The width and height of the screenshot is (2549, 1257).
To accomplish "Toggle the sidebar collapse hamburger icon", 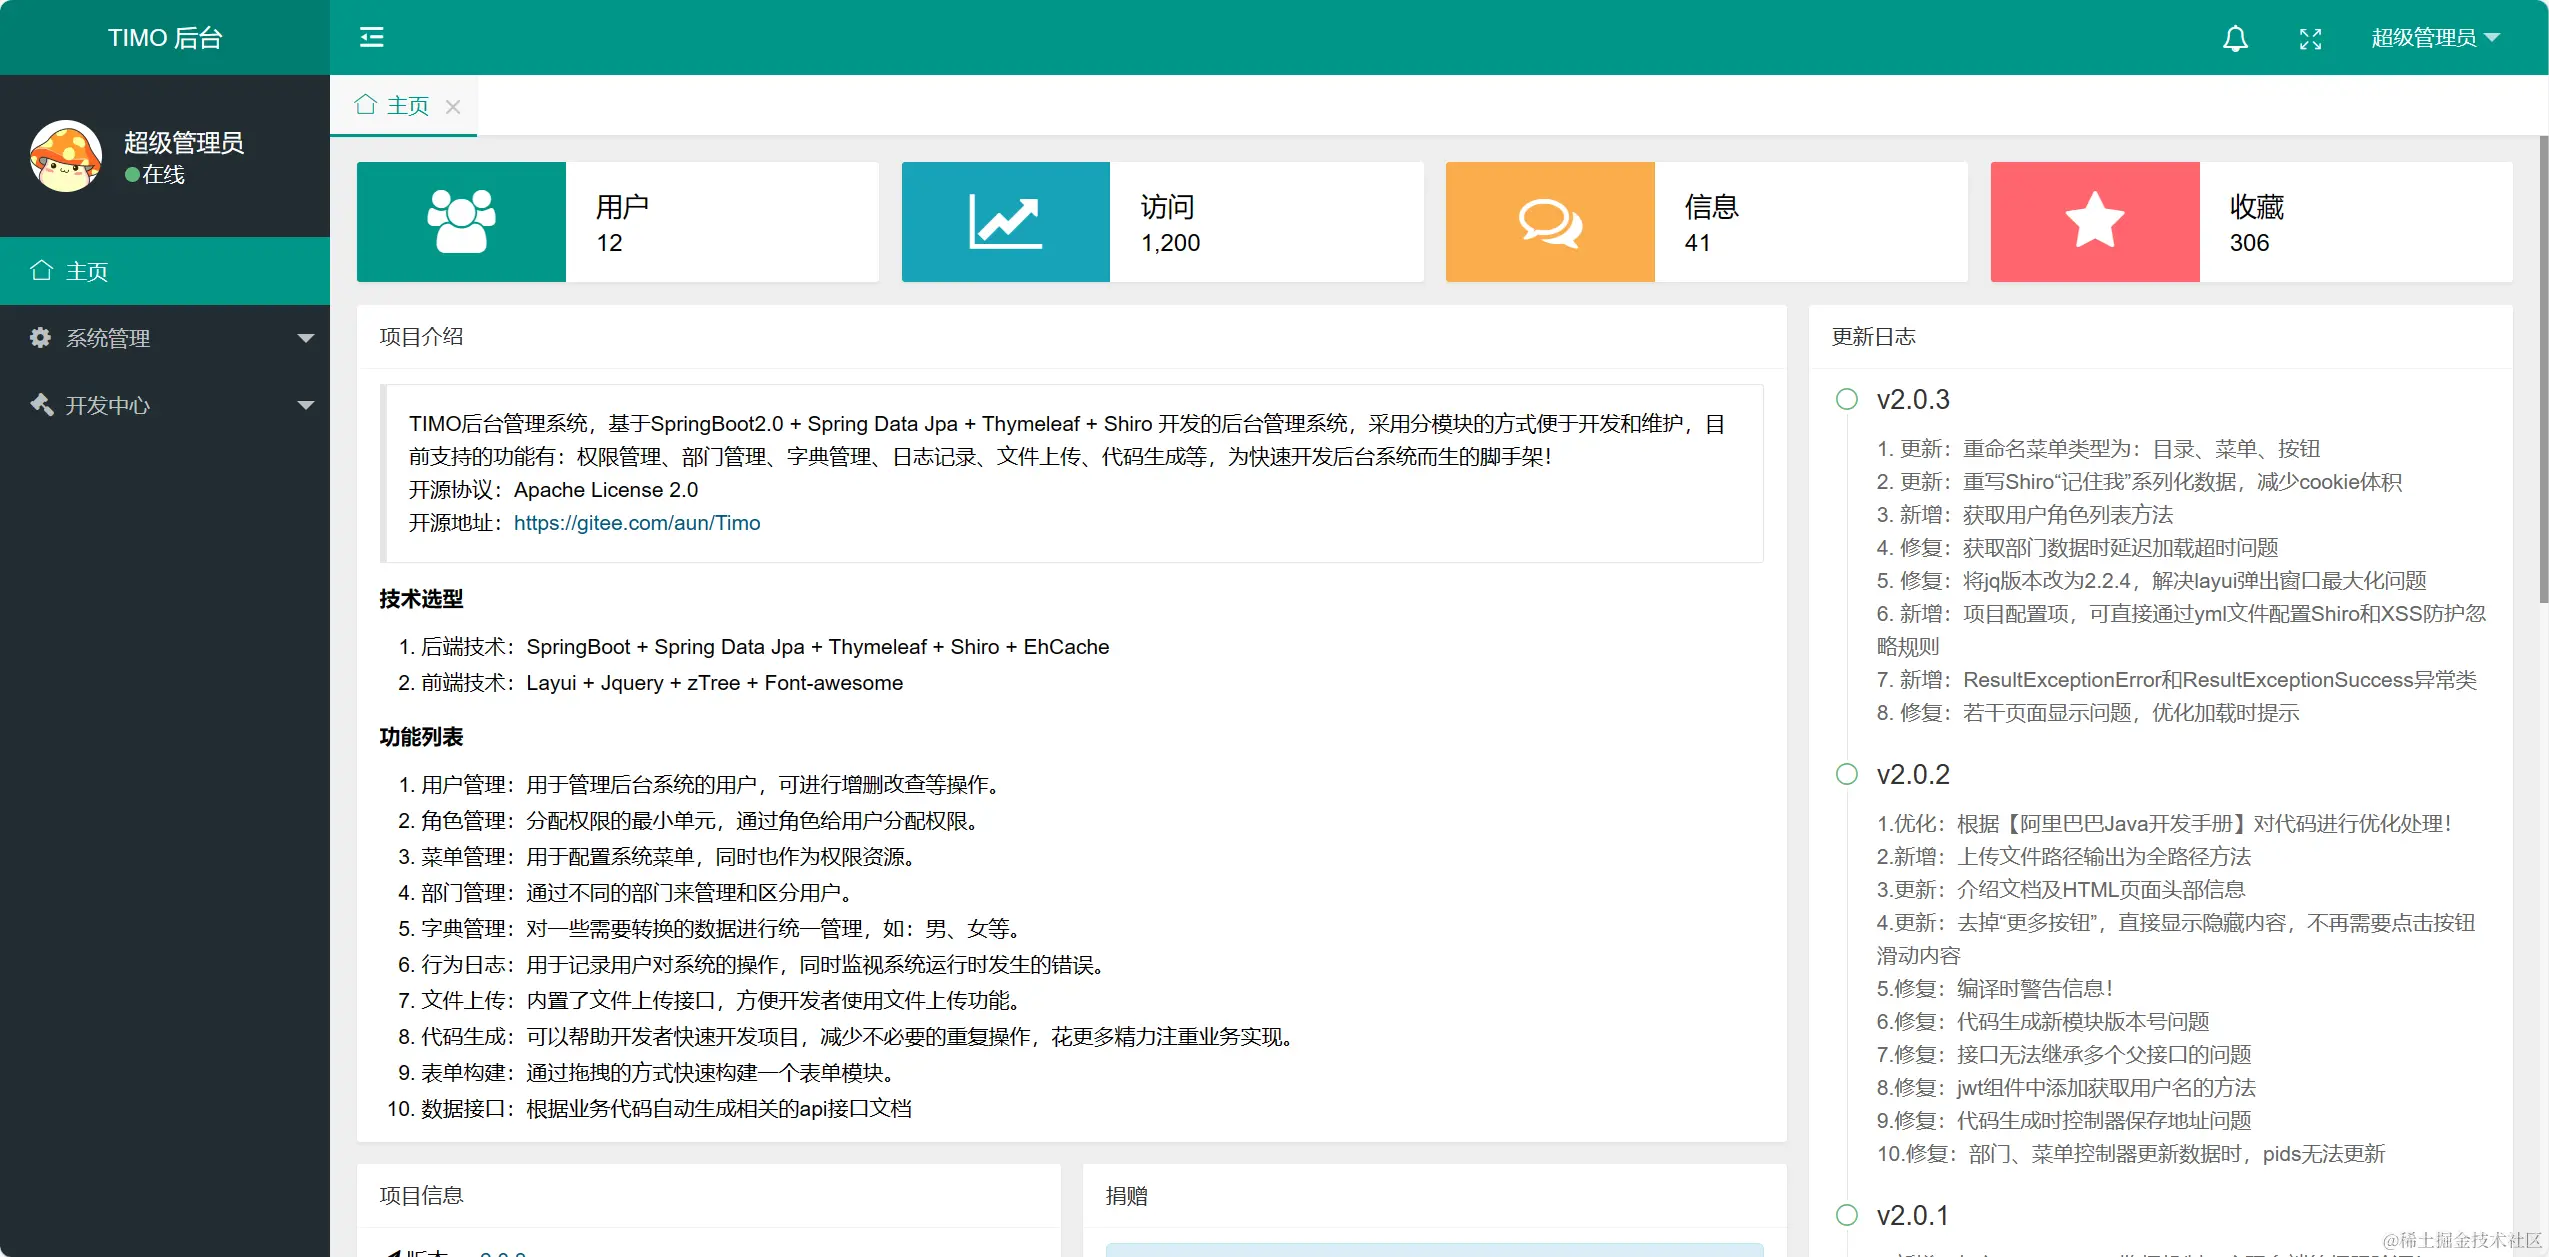I will pyautogui.click(x=371, y=38).
